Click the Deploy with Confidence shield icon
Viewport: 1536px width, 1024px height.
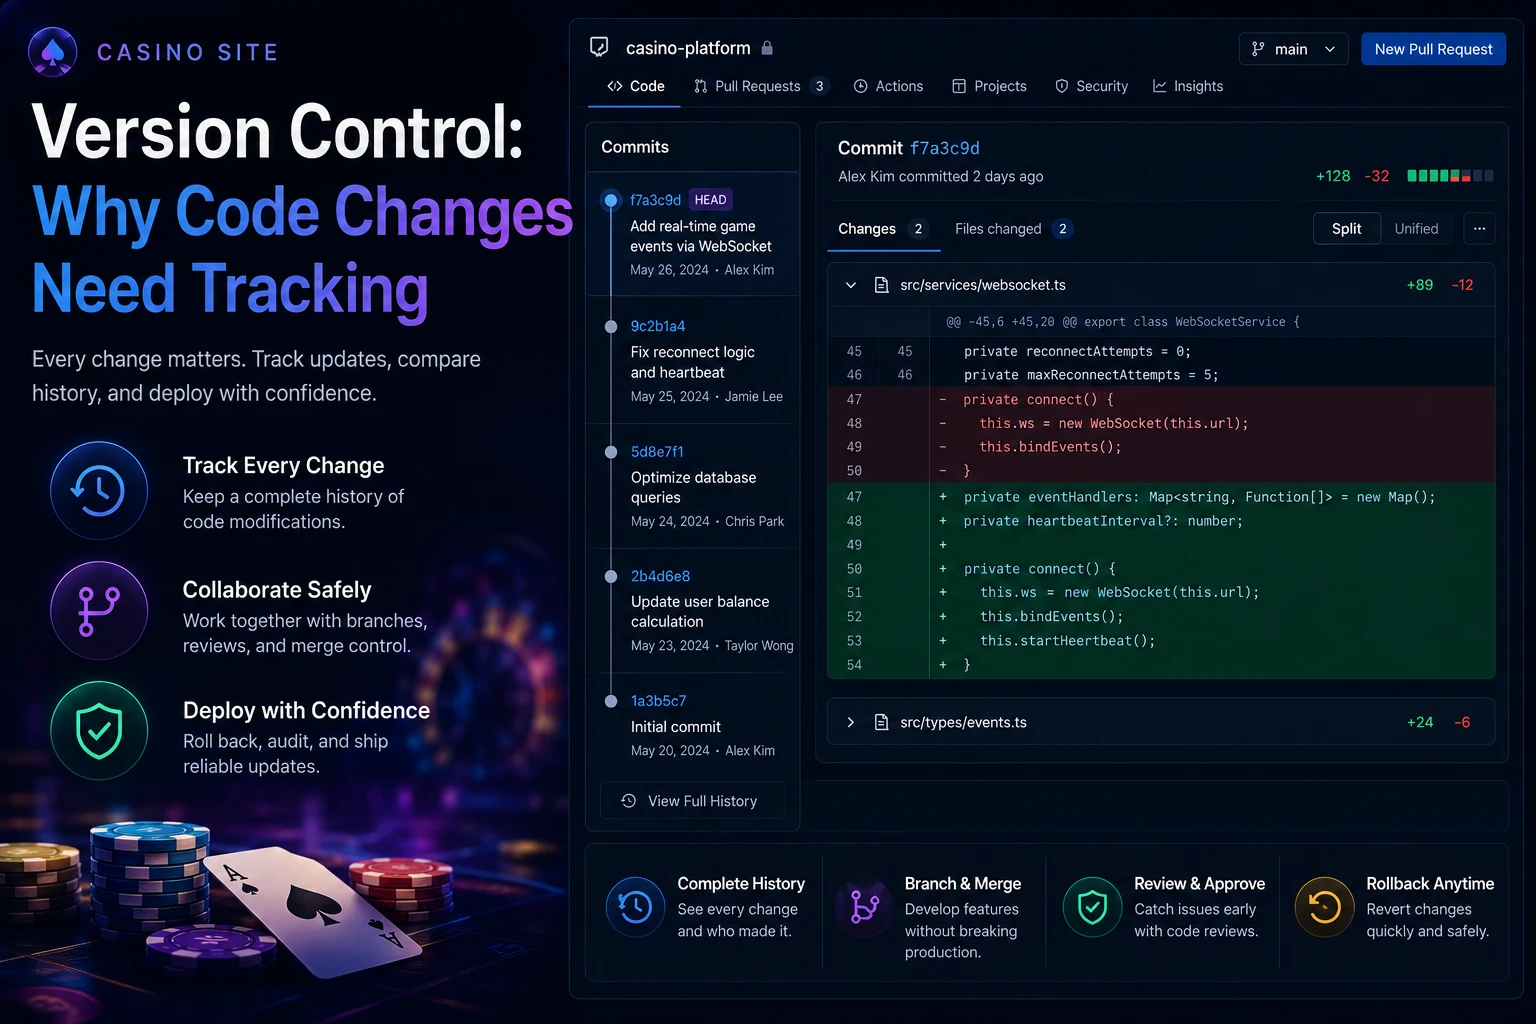tap(99, 730)
